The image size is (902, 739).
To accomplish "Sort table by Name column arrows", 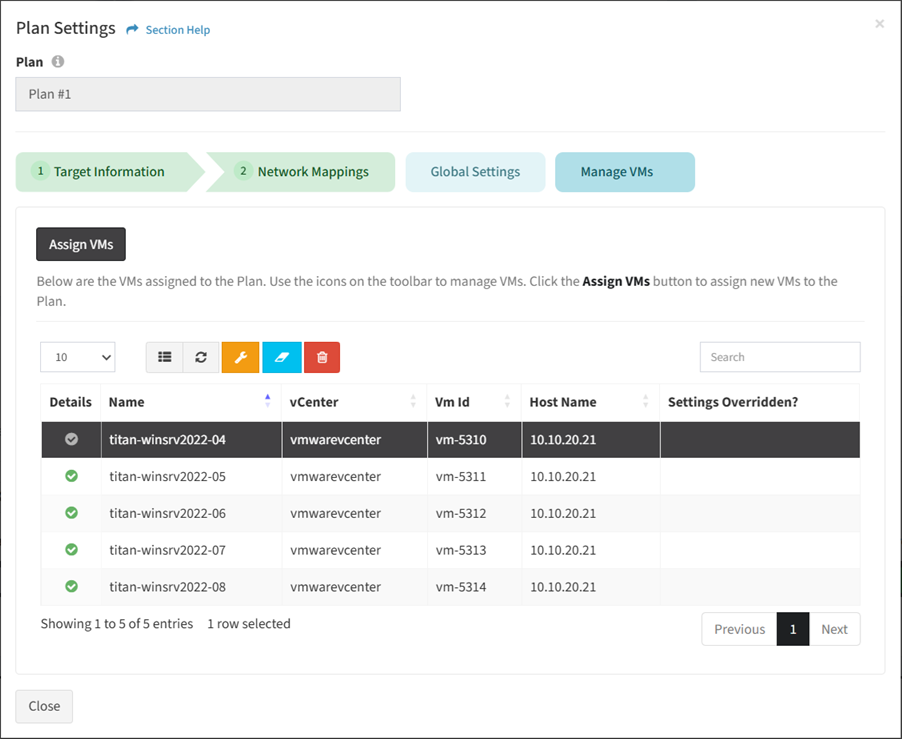I will tap(267, 401).
